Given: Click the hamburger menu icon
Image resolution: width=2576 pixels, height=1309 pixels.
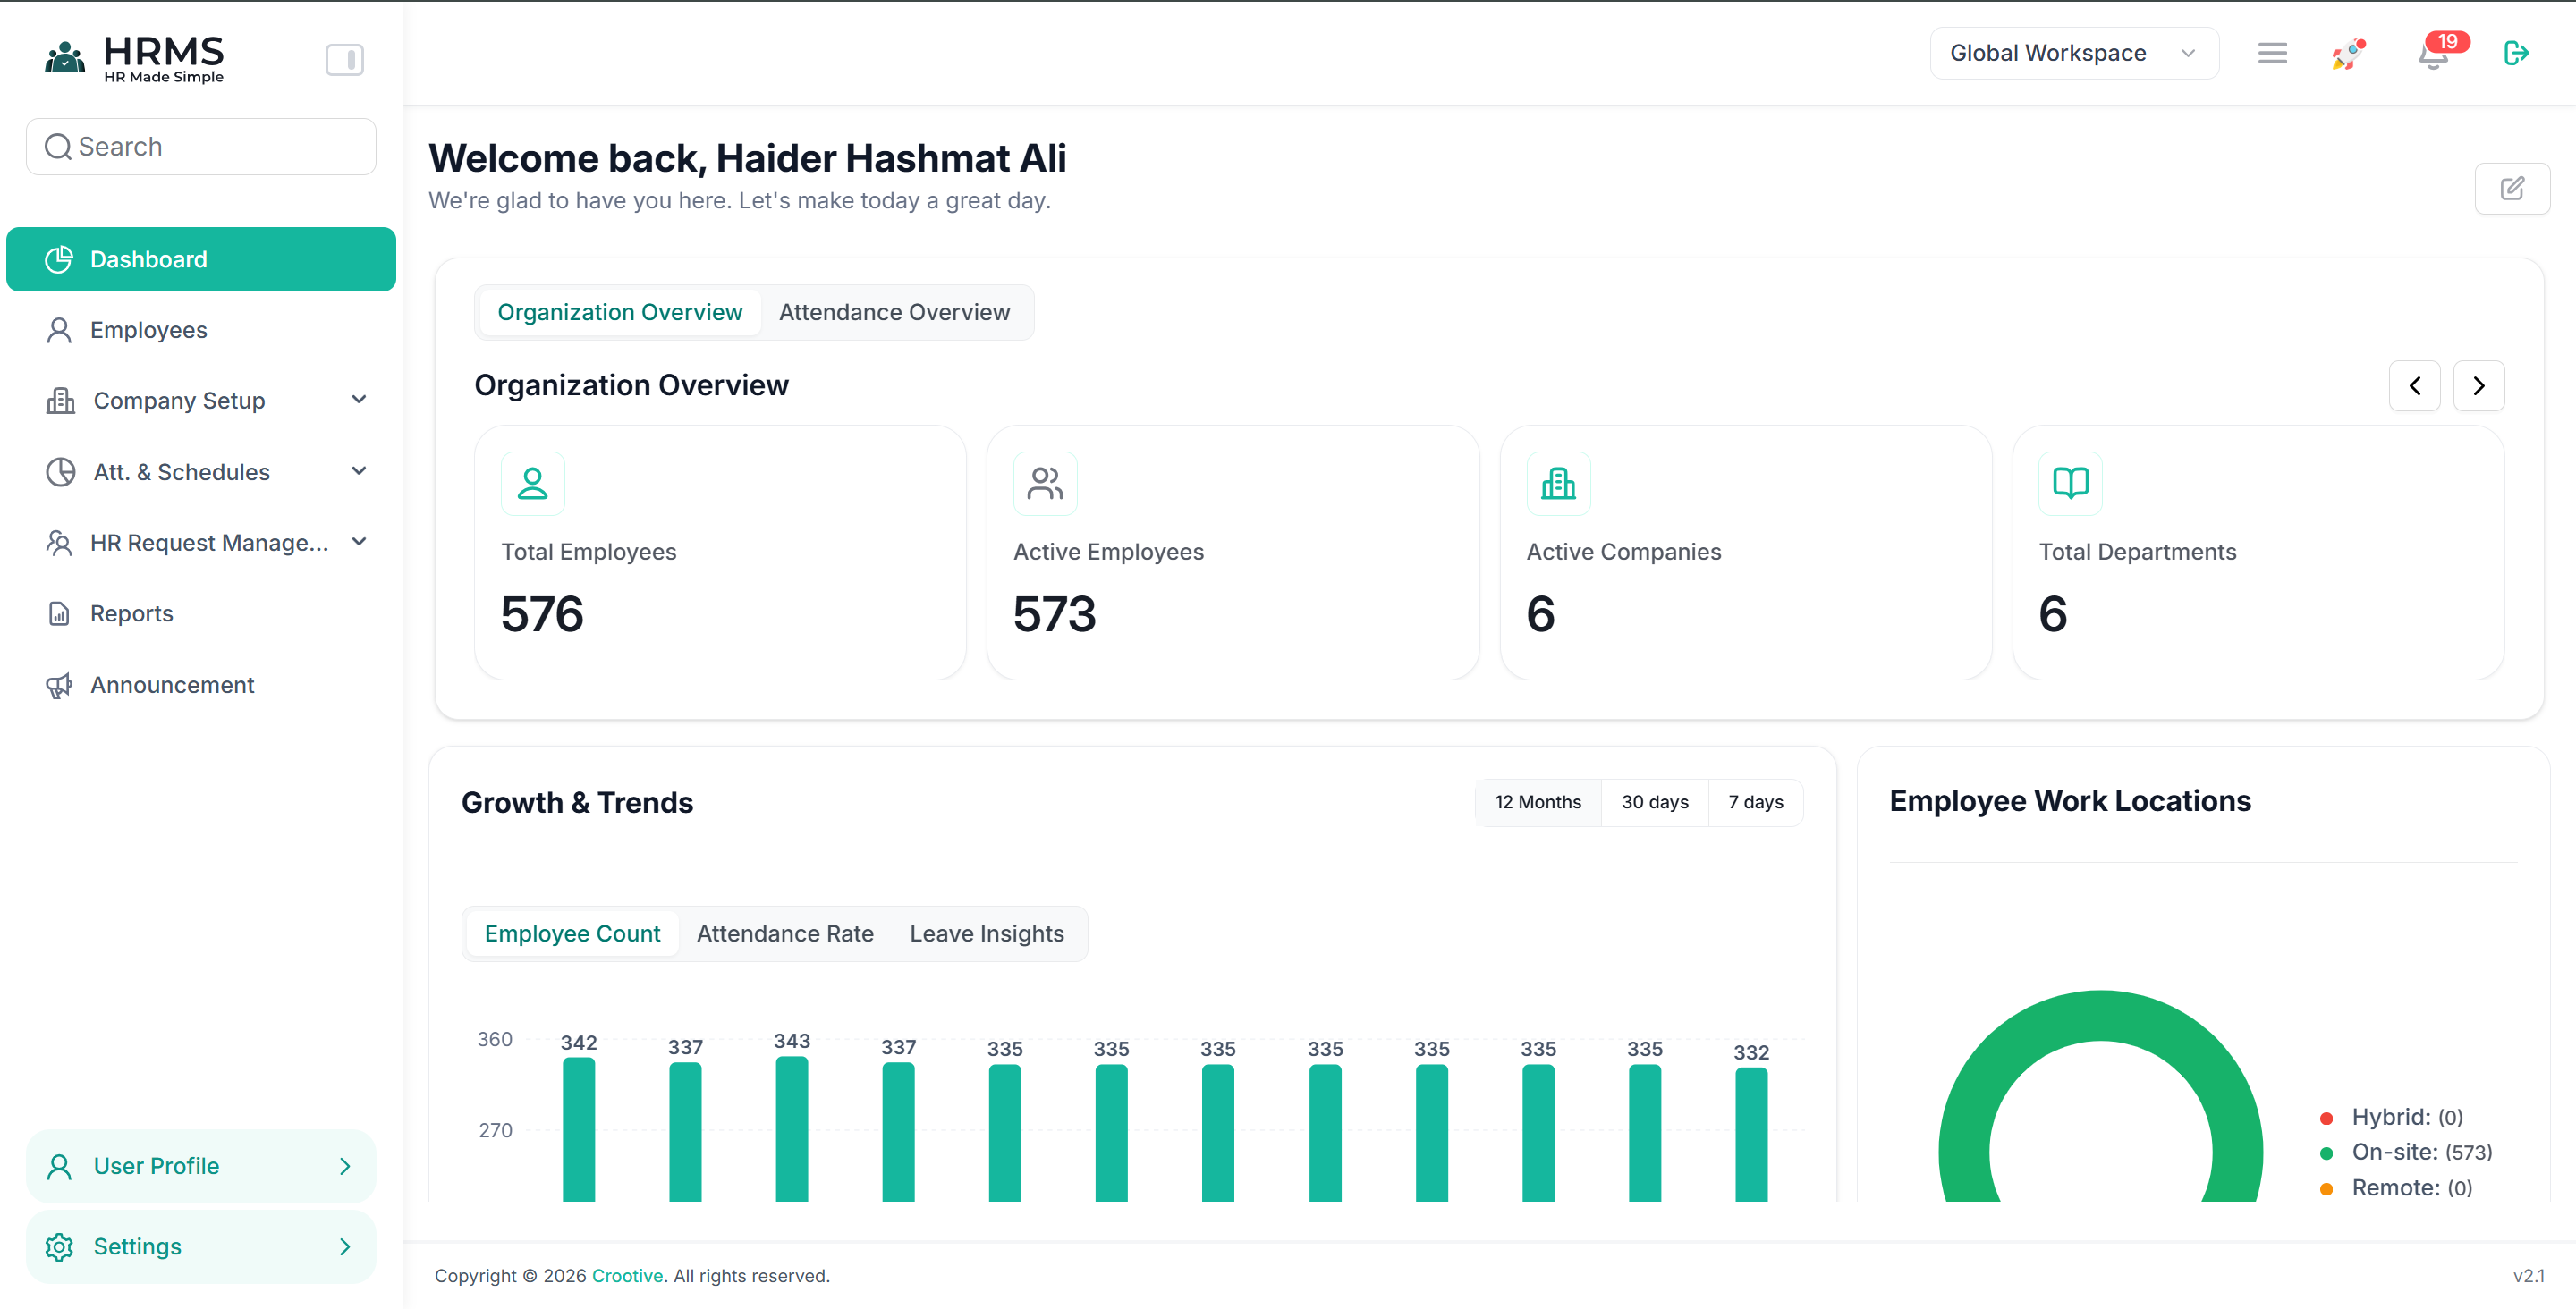Looking at the screenshot, I should 2272,53.
